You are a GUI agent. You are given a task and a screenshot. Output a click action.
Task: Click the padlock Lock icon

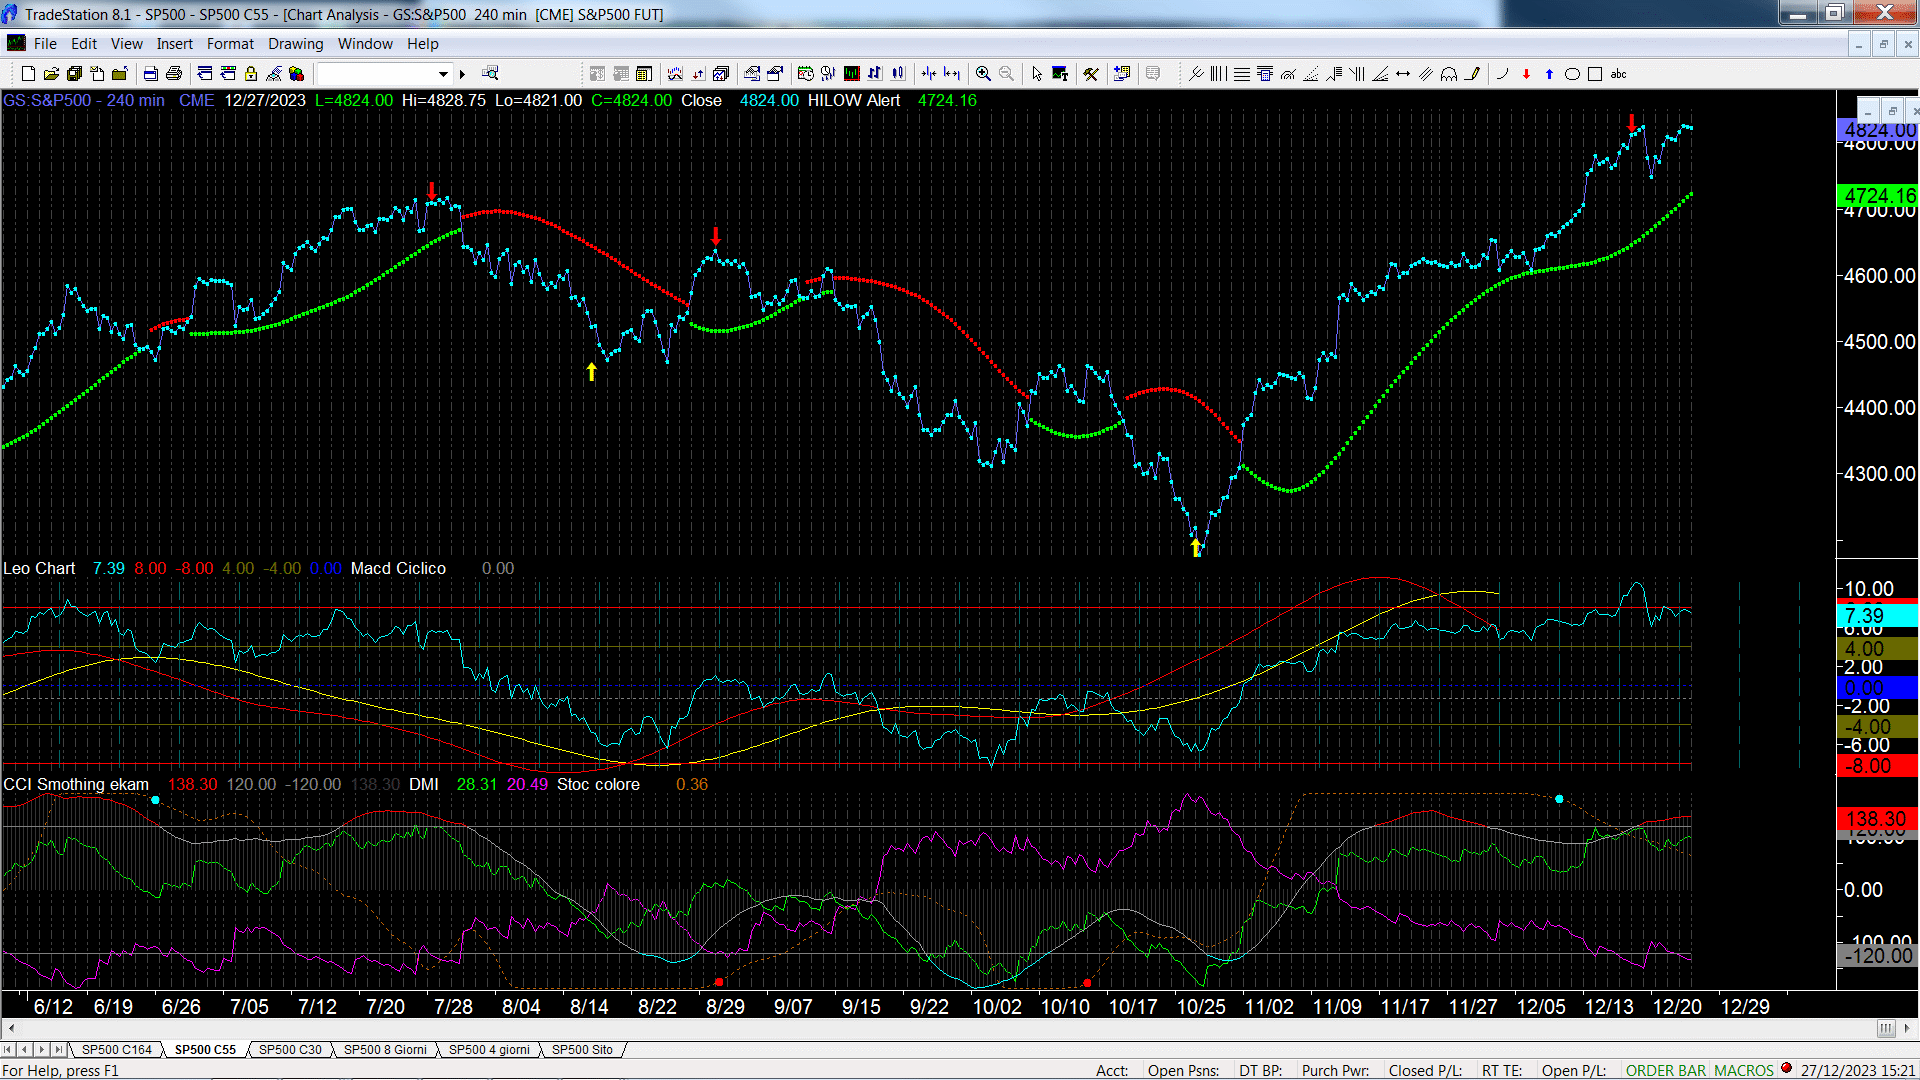[251, 74]
